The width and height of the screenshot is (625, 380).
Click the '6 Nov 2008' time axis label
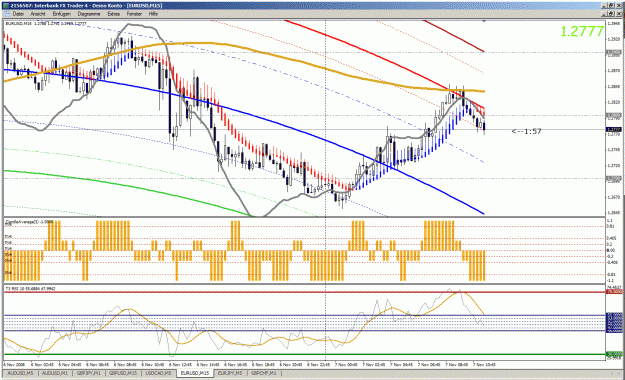click(x=14, y=364)
